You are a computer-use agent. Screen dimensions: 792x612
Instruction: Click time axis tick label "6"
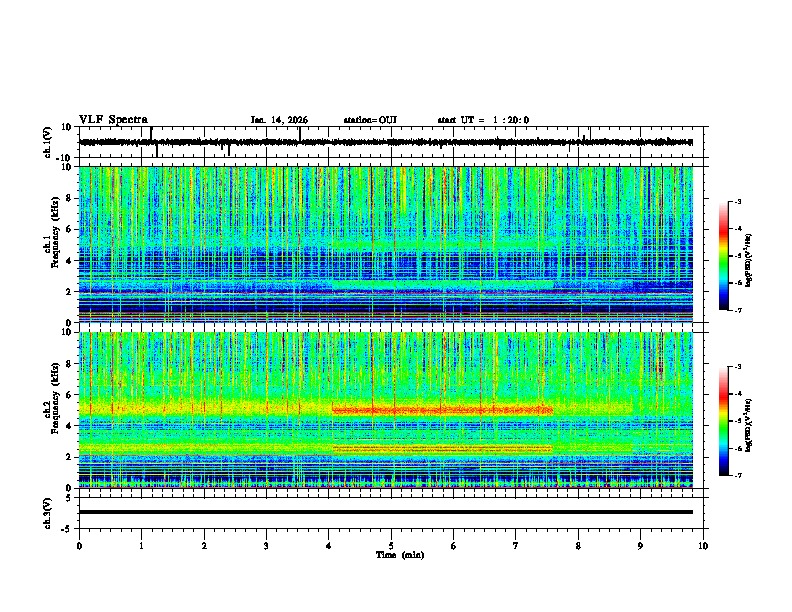[x=454, y=546]
